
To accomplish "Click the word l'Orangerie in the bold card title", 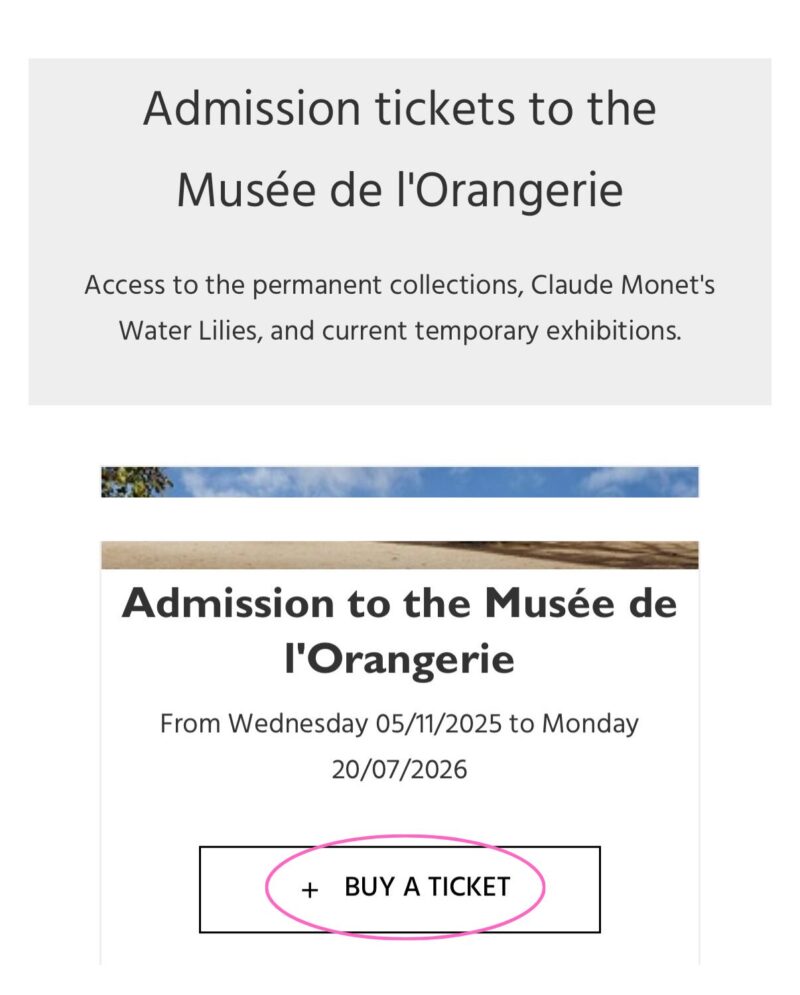I will (400, 659).
